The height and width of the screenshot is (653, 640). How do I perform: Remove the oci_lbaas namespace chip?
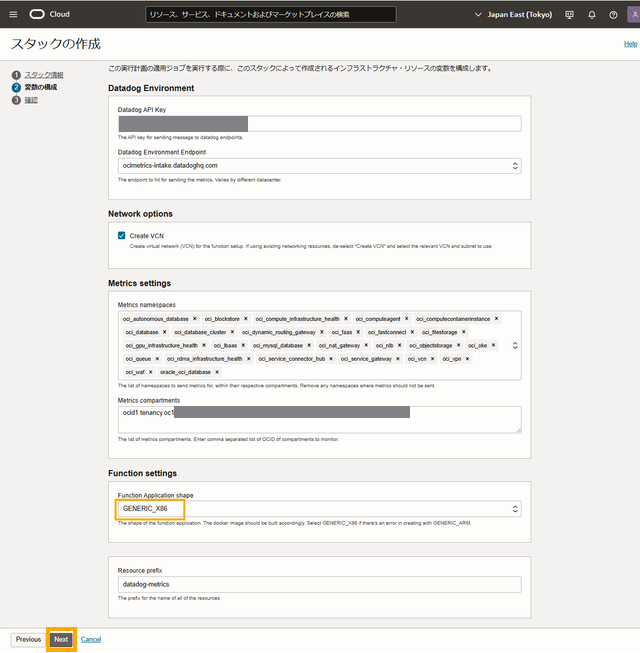pos(243,346)
